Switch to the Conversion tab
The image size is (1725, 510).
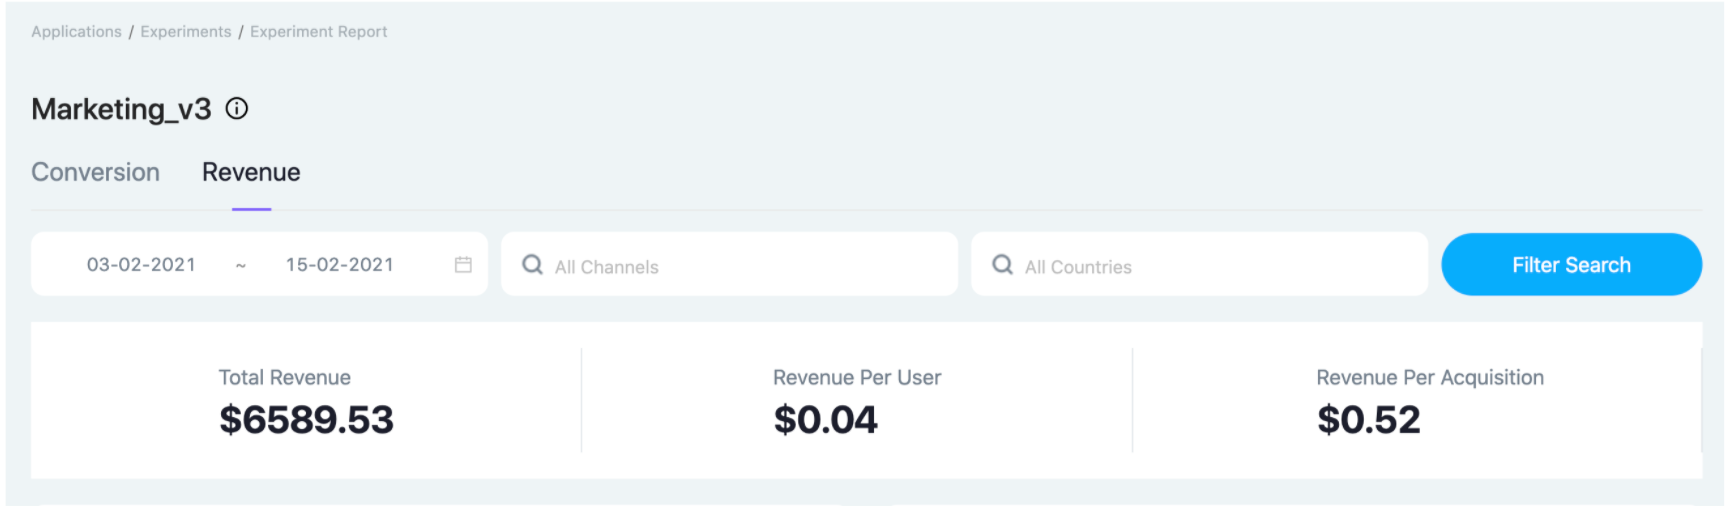click(x=96, y=172)
